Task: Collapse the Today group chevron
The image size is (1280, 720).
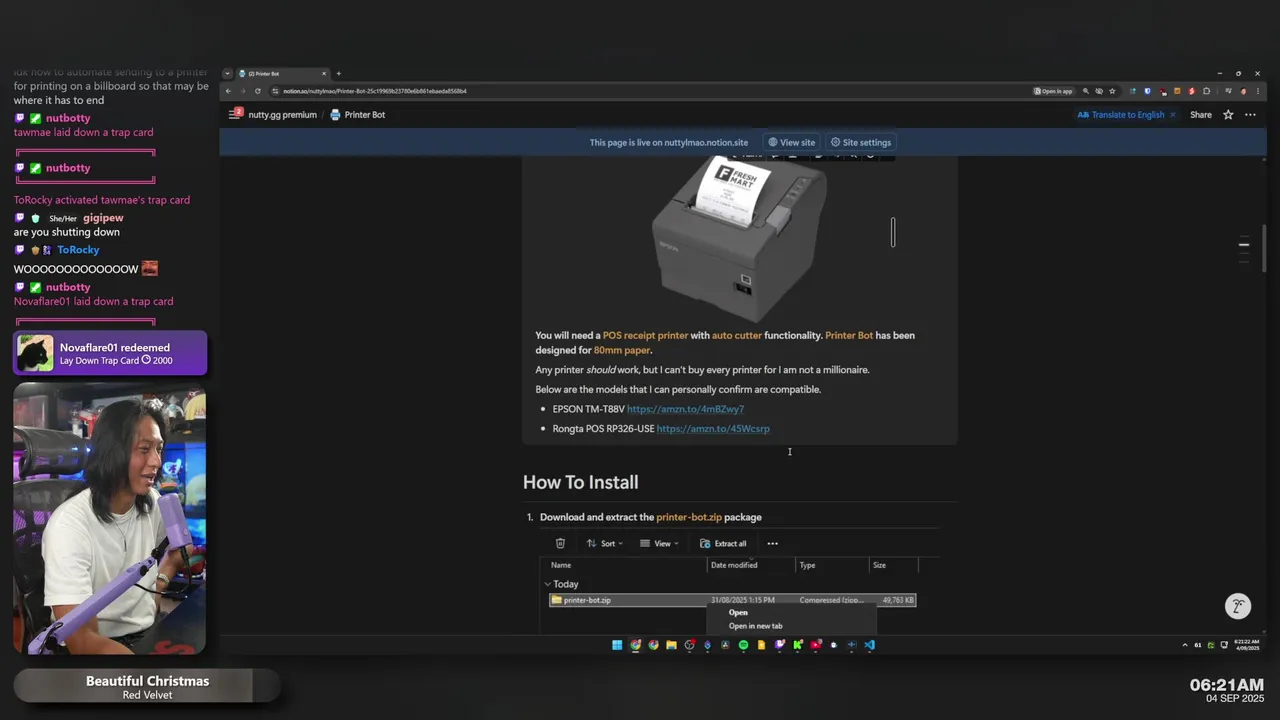Action: pyautogui.click(x=547, y=584)
